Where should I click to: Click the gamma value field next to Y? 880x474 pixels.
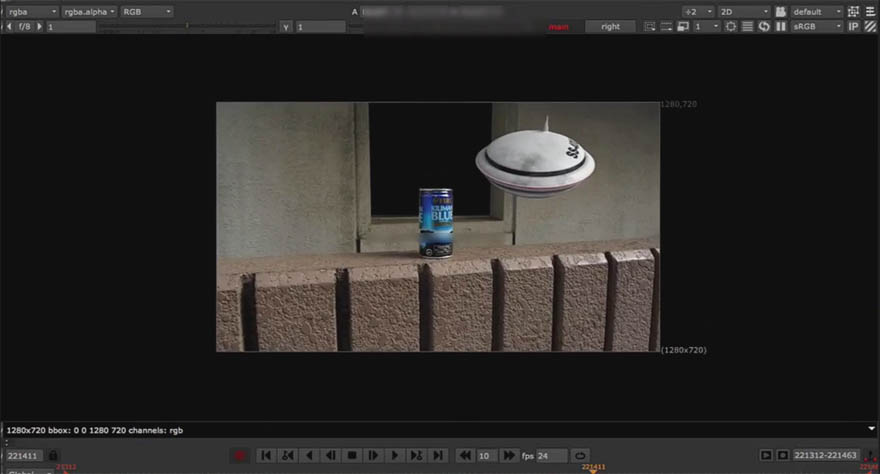(320, 26)
